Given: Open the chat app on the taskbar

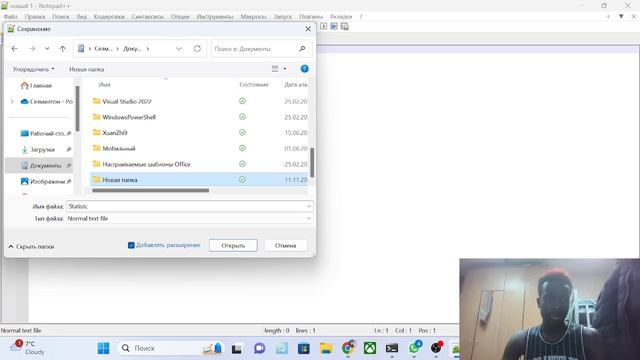Looking at the screenshot, I should 259,348.
